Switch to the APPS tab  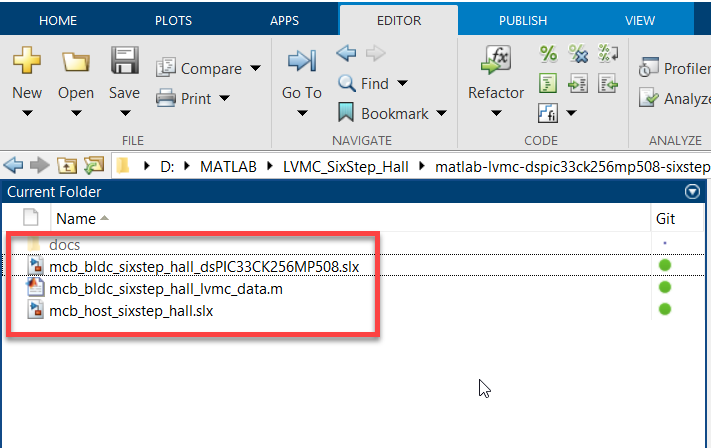click(x=284, y=20)
